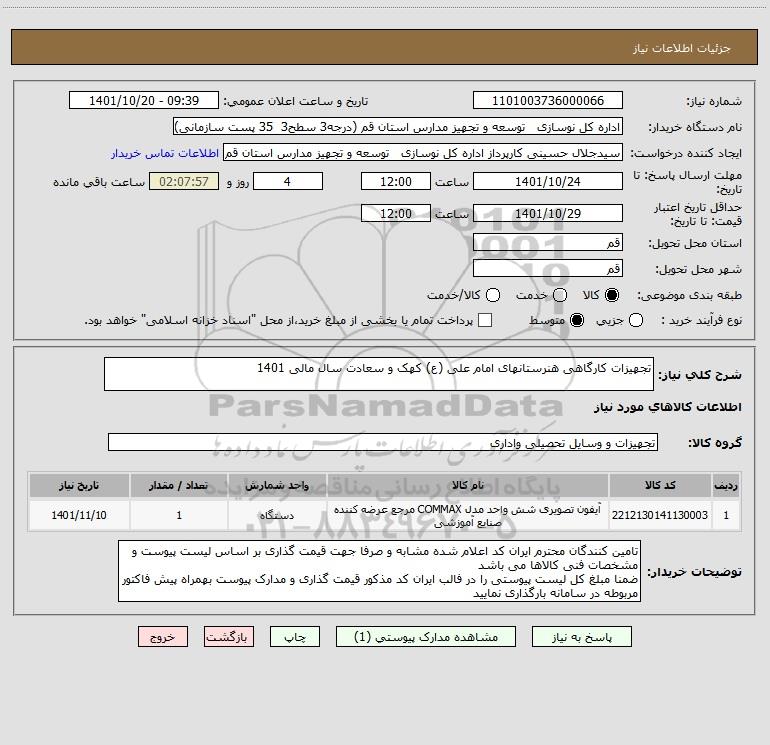Image resolution: width=770 pixels, height=745 pixels.
Task: Select the کالا/خدمت radio option
Action: click(493, 295)
